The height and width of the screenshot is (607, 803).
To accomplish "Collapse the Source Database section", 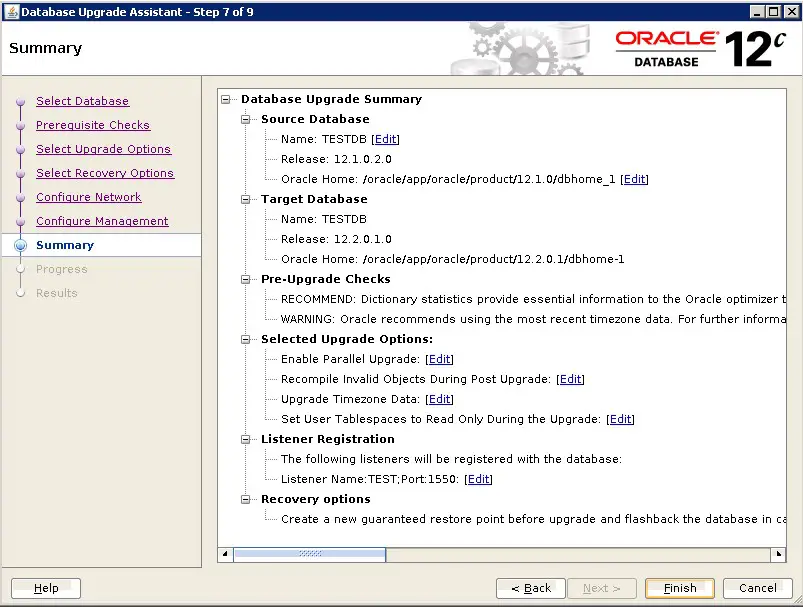I will click(246, 119).
